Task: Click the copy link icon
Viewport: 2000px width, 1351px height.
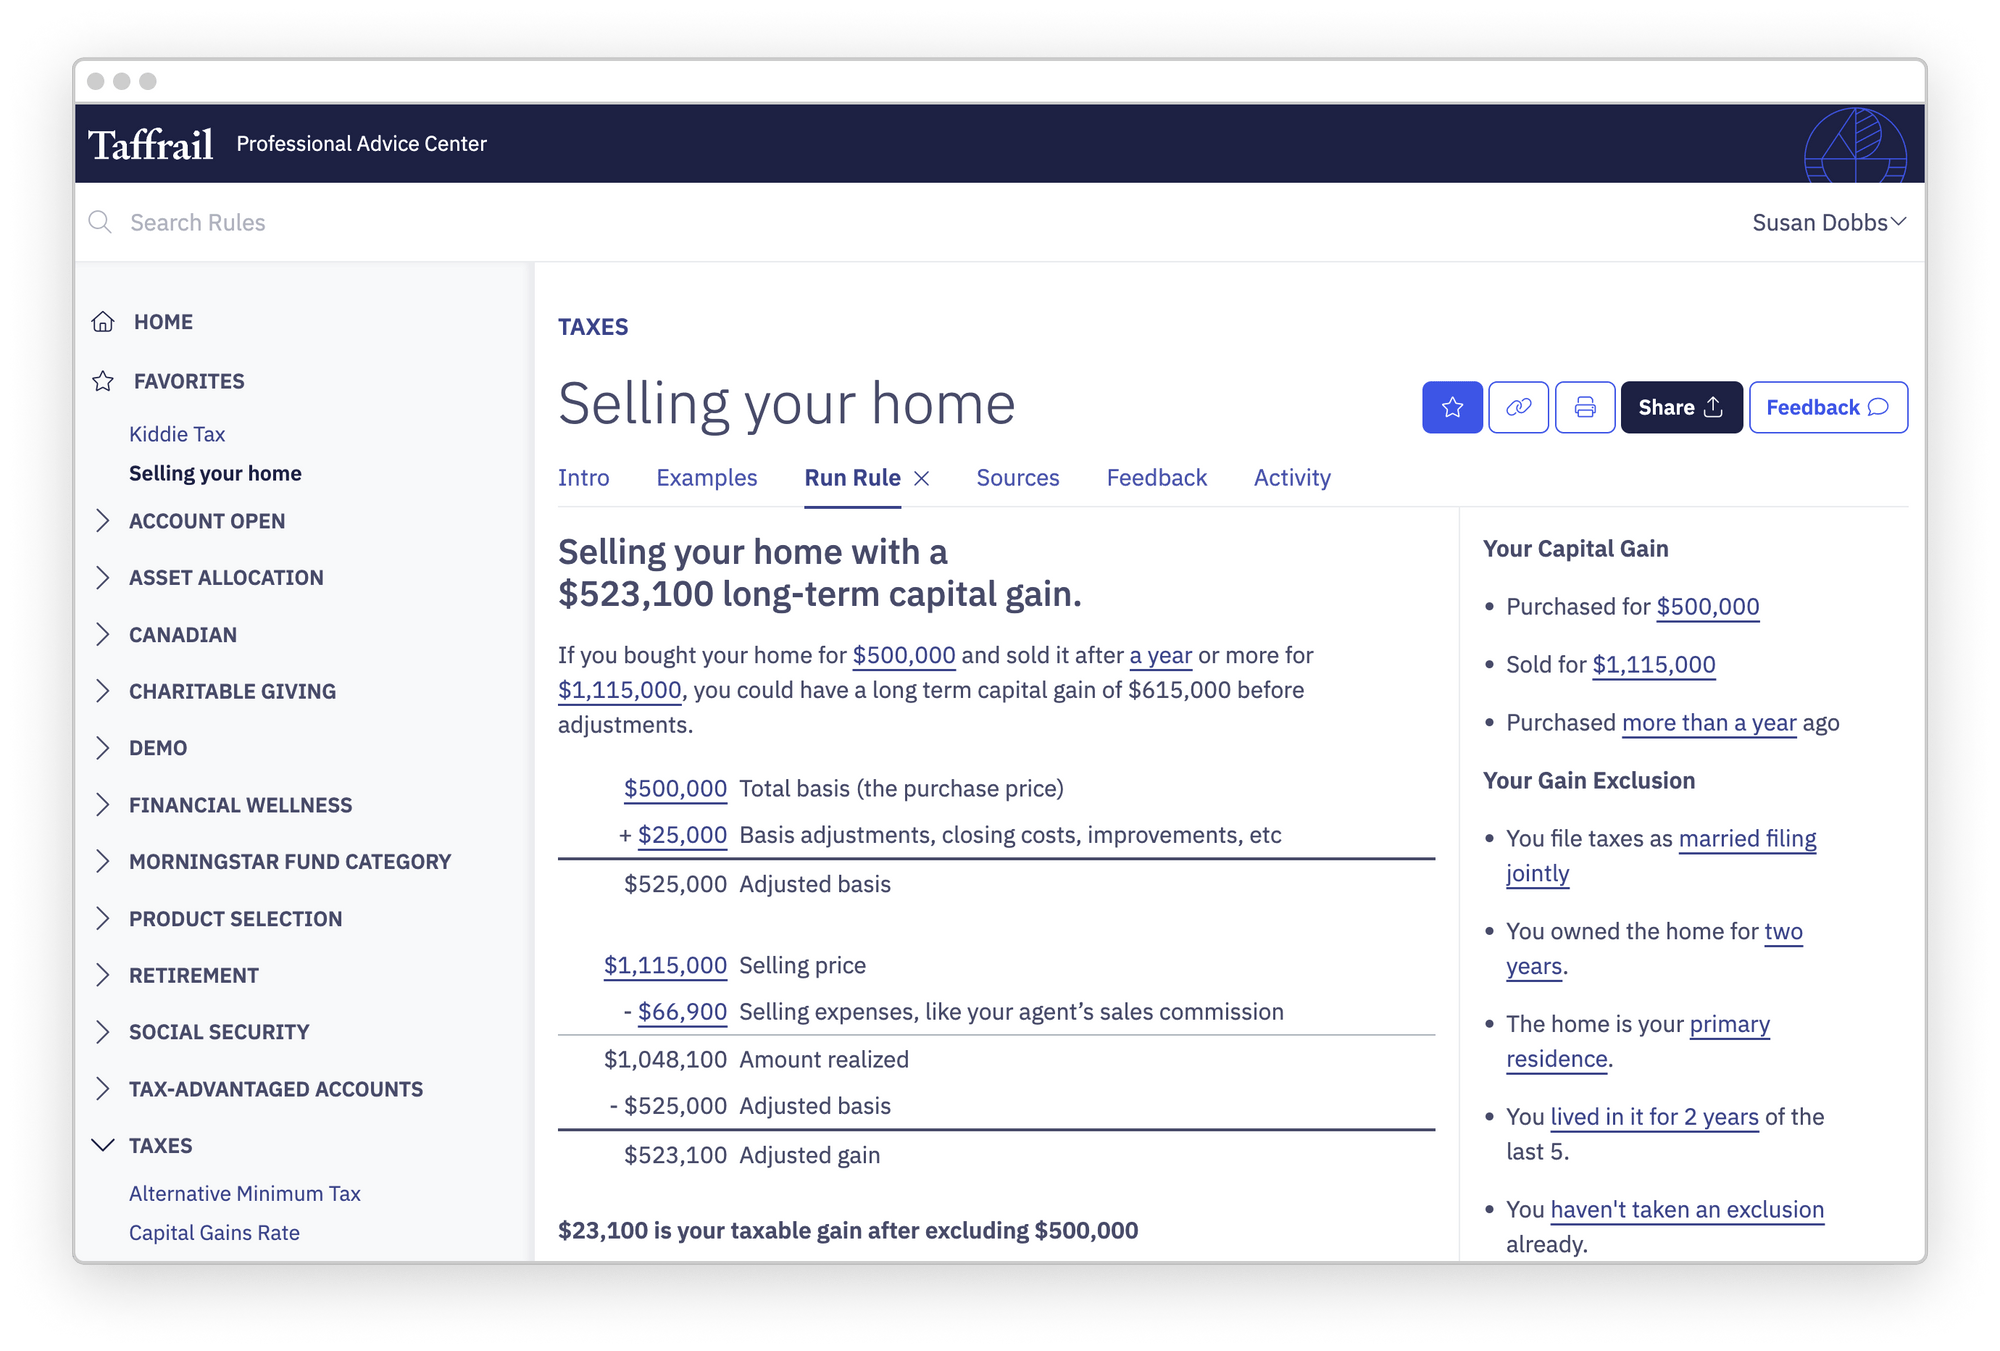Action: [1518, 407]
